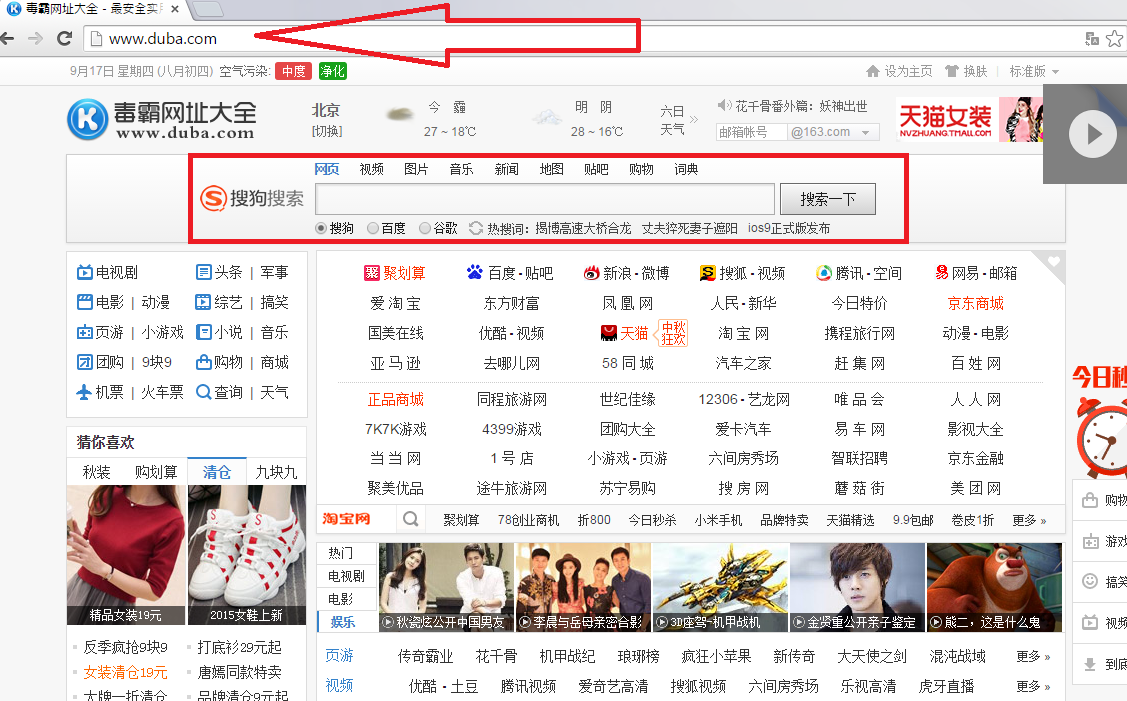This screenshot has width=1127, height=701.
Task: Expand 六日天气 forecast arrow
Action: (x=694, y=119)
